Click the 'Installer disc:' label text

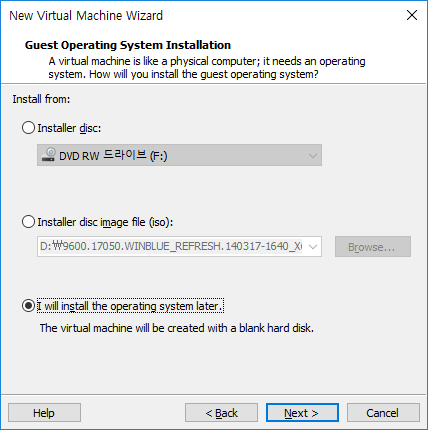[69, 128]
